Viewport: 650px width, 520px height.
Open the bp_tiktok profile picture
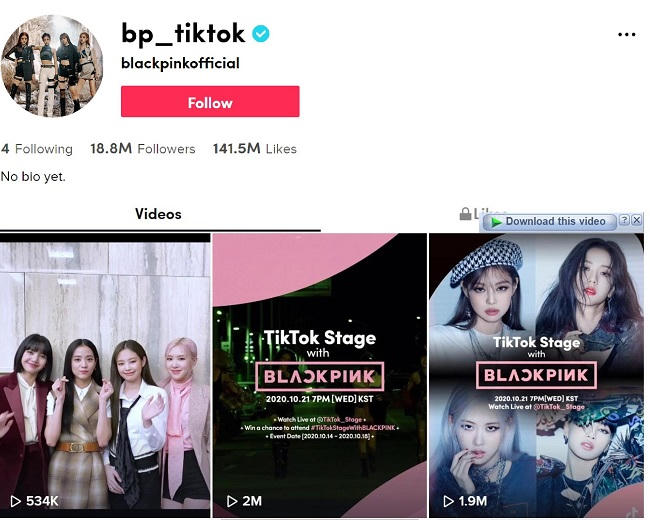pyautogui.click(x=52, y=66)
